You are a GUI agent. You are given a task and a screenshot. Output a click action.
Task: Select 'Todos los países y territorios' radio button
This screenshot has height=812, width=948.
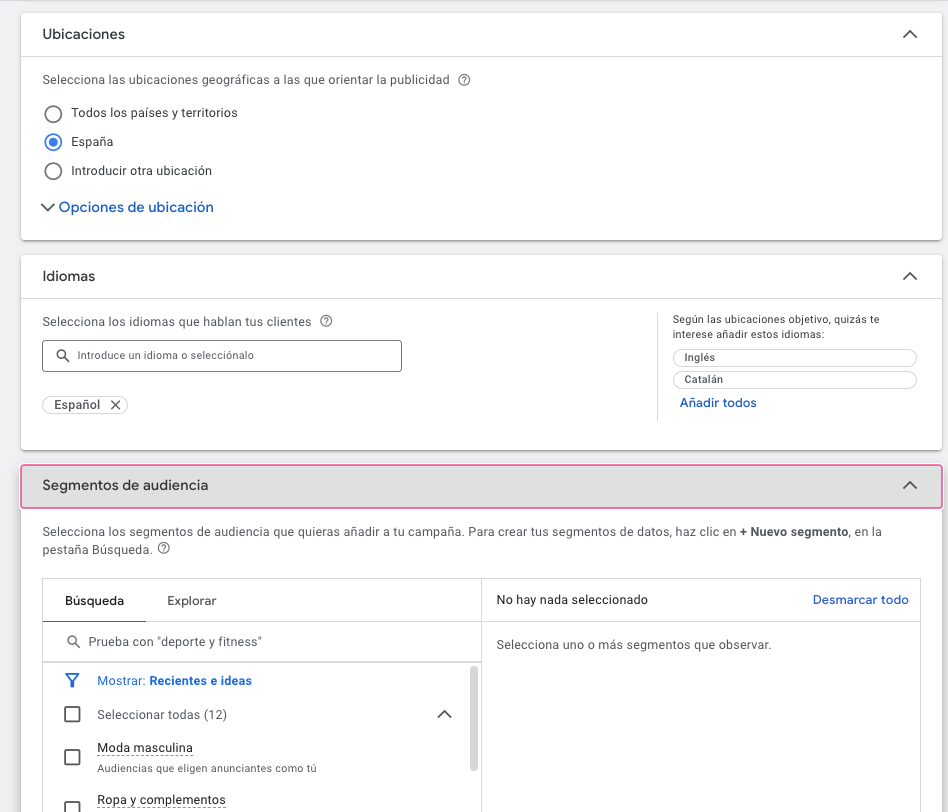(x=53, y=114)
